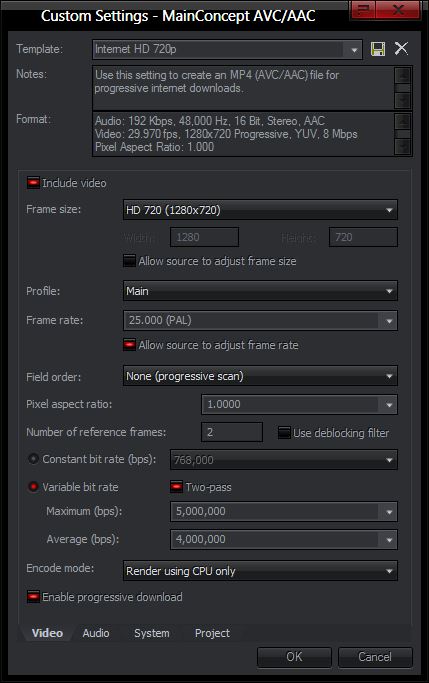429x683 pixels.
Task: Click the Notes box scroll up arrow
Action: point(403,74)
